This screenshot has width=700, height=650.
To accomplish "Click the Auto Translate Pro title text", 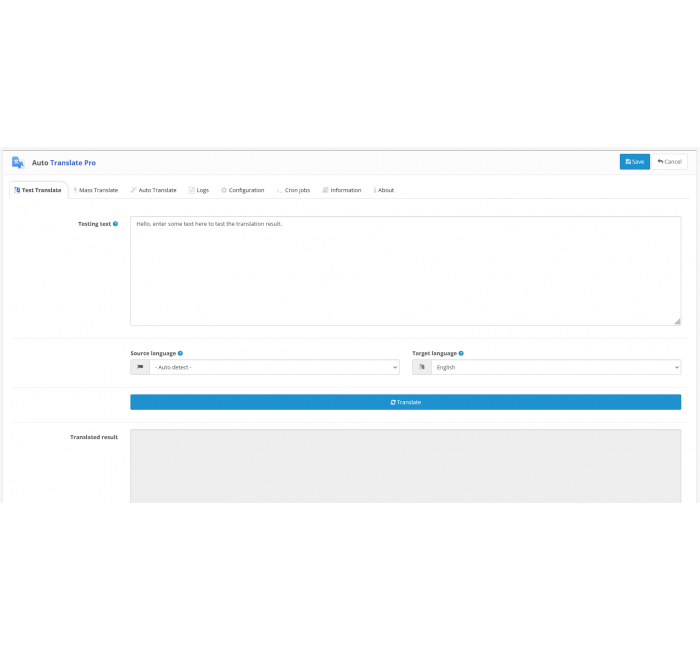I will [x=64, y=162].
